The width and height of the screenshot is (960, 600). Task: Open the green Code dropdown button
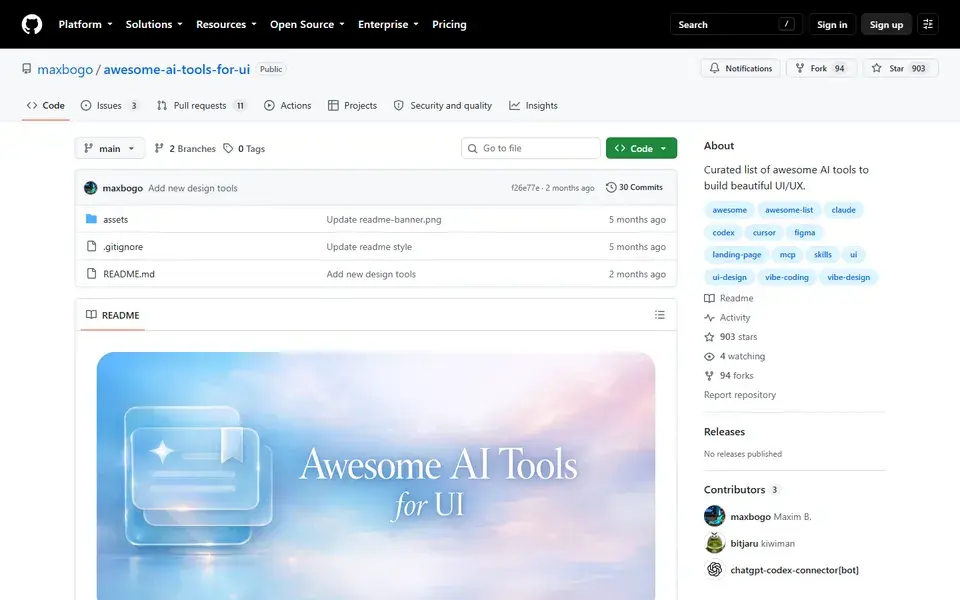642,148
